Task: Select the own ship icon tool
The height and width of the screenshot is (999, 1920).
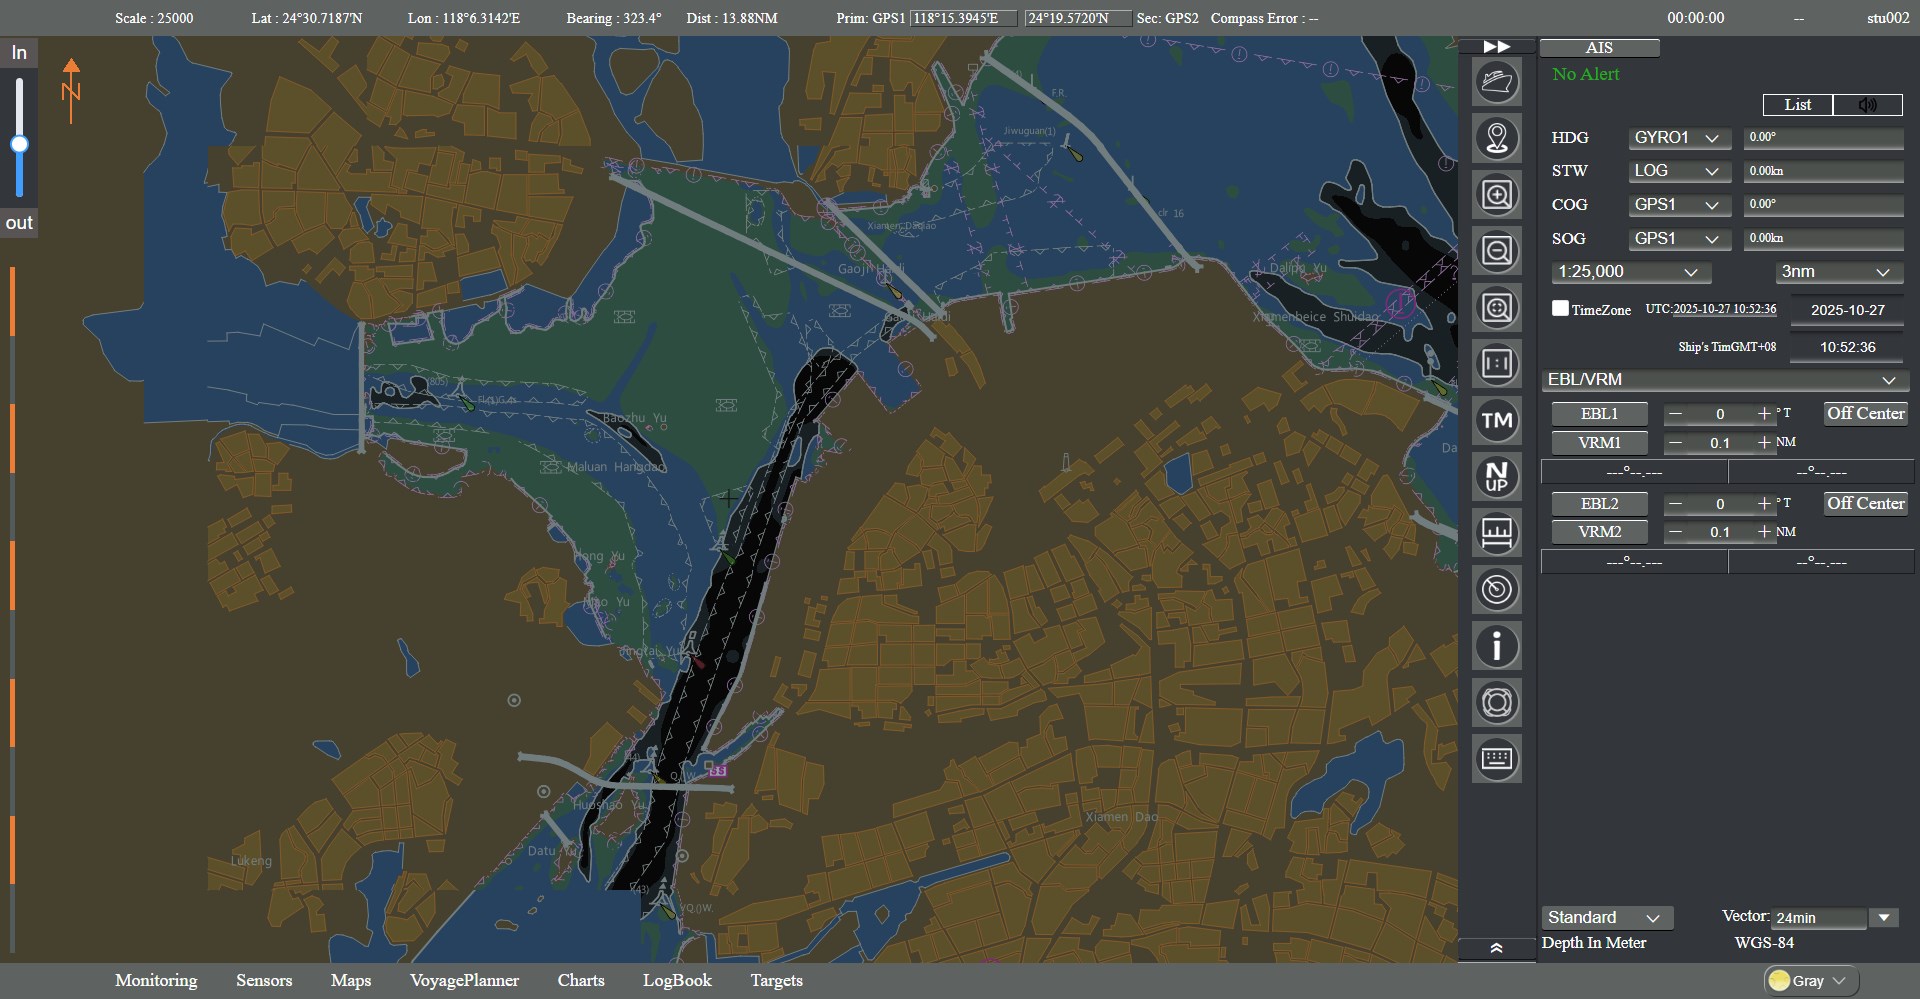Action: coord(1497,81)
